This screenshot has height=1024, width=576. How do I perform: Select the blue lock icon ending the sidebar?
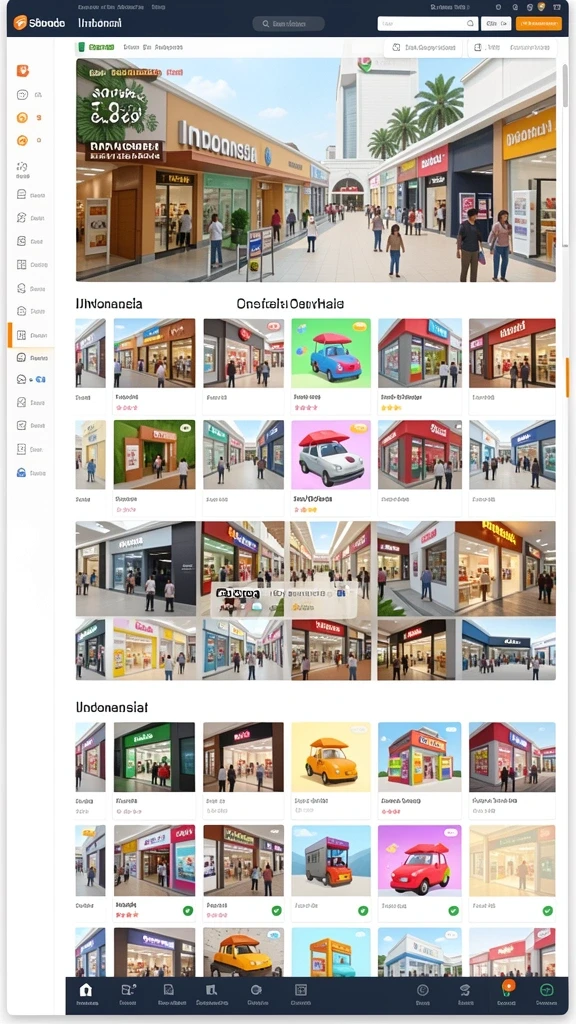click(22, 472)
